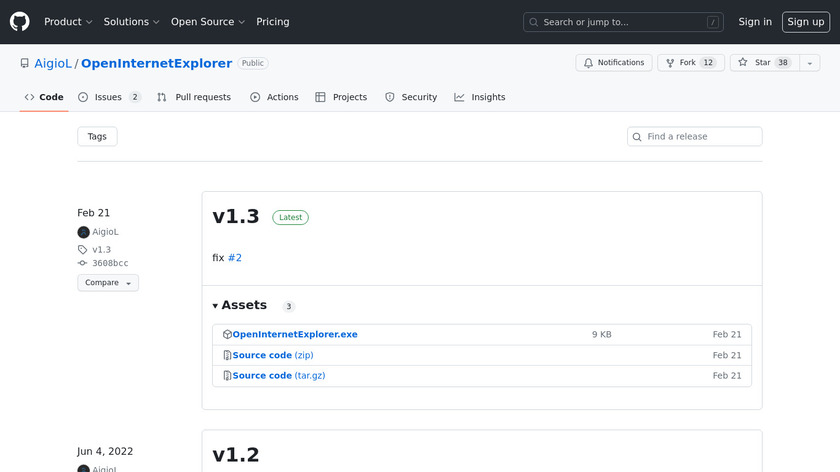The width and height of the screenshot is (840, 472).
Task: Switch to the Issues tab
Action: pyautogui.click(x=109, y=97)
